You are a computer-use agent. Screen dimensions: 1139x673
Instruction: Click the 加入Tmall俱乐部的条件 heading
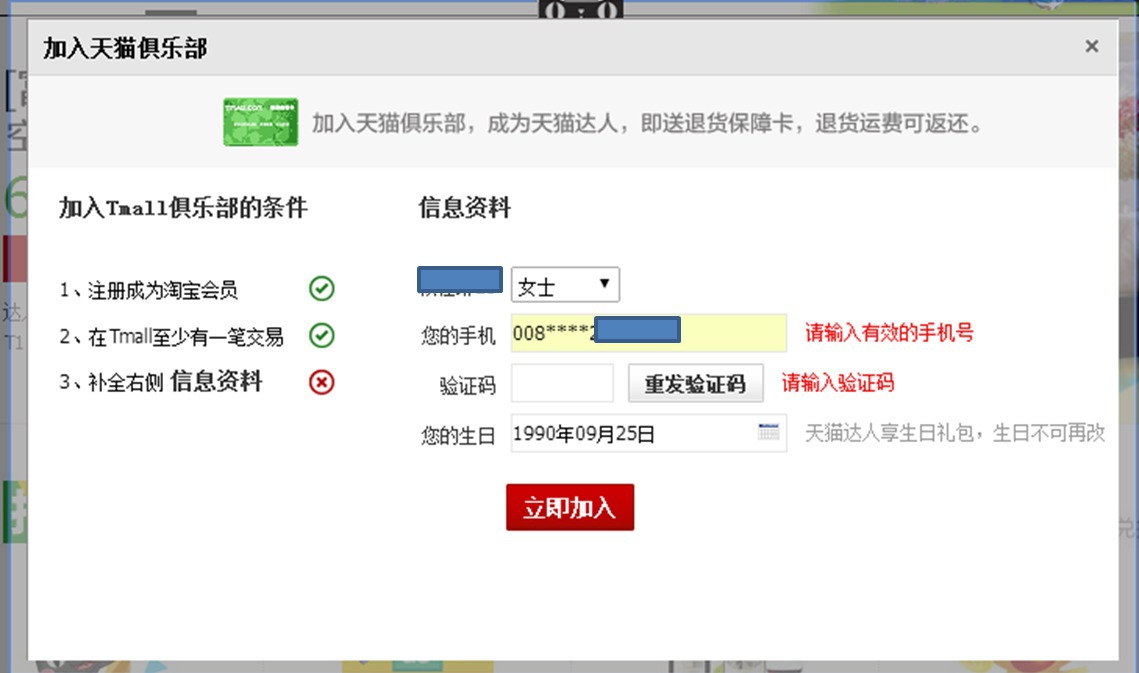coord(183,208)
